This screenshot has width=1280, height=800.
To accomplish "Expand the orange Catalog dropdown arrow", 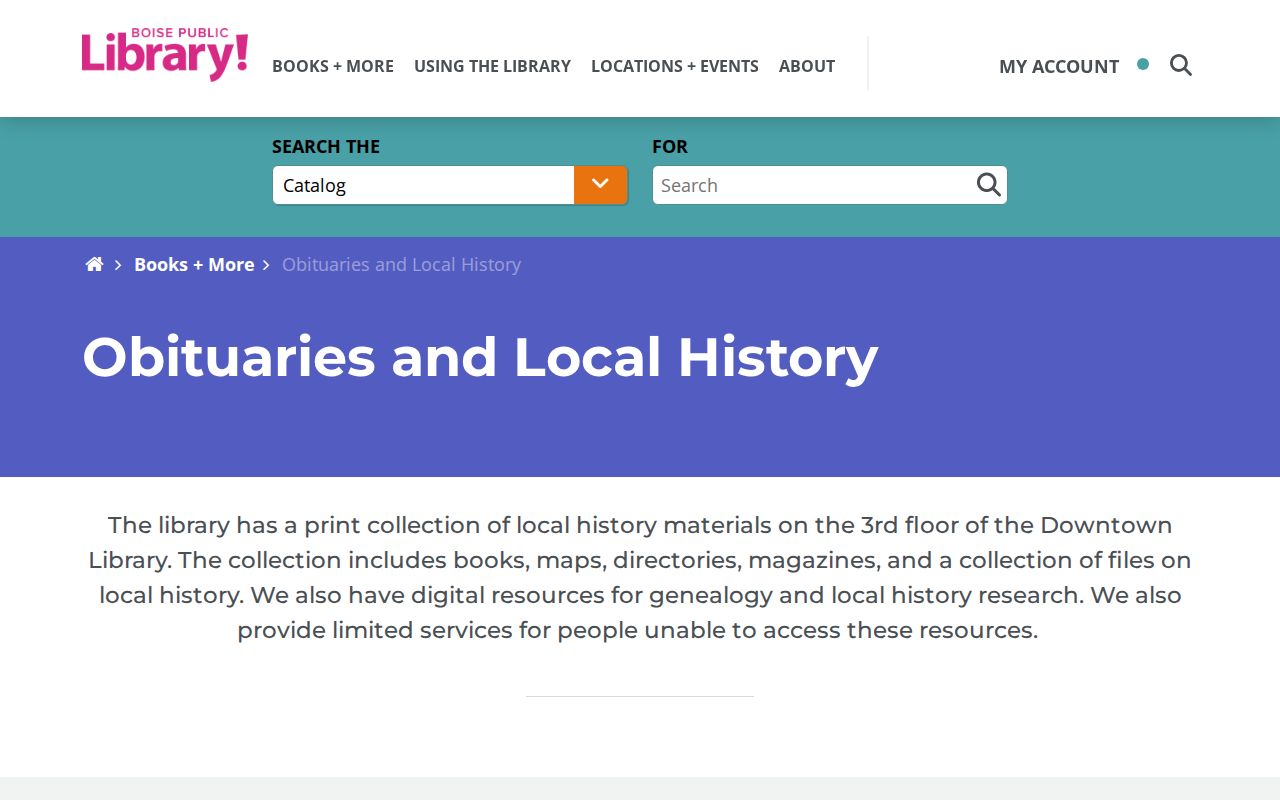I will pos(600,185).
